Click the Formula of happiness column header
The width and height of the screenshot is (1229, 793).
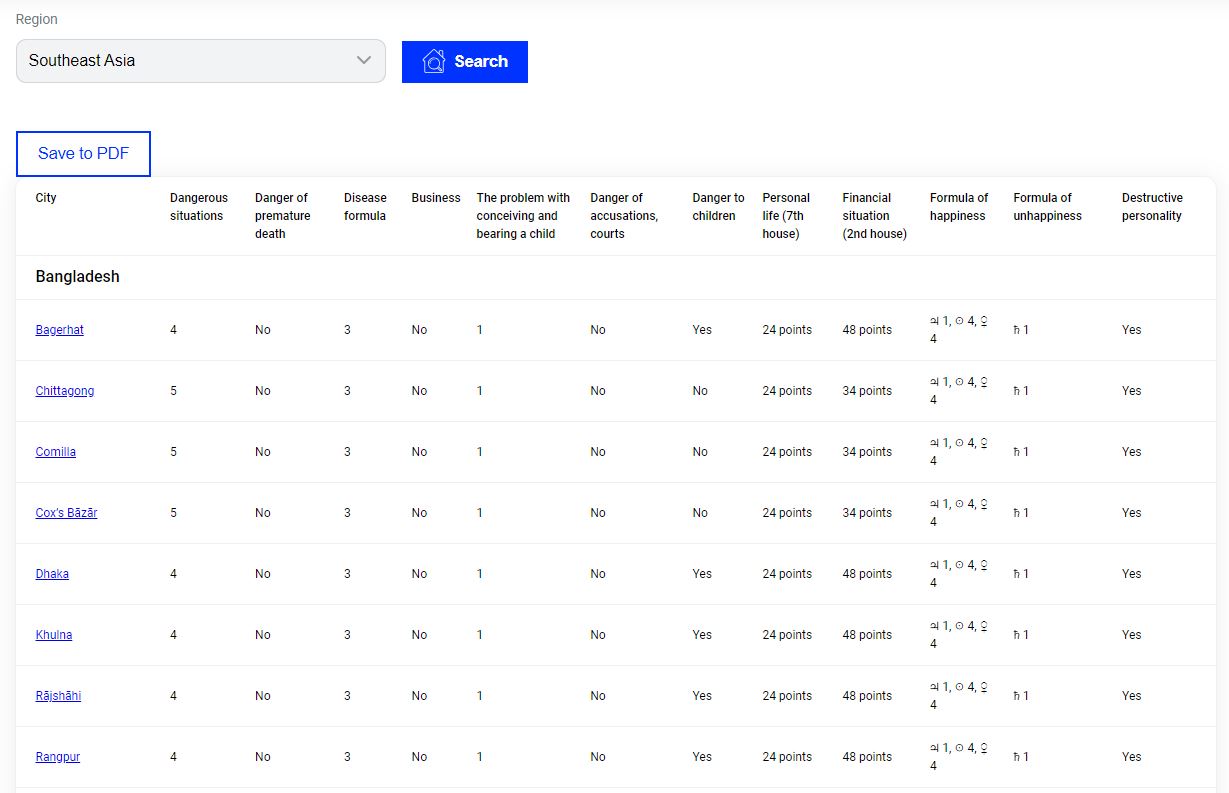958,207
